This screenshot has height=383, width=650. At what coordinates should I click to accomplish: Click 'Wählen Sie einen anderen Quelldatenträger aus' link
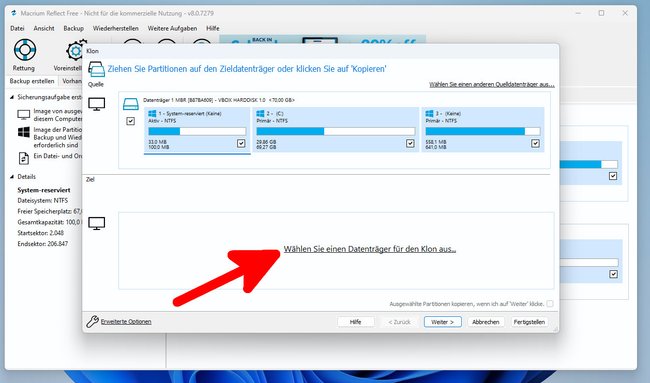pos(492,85)
